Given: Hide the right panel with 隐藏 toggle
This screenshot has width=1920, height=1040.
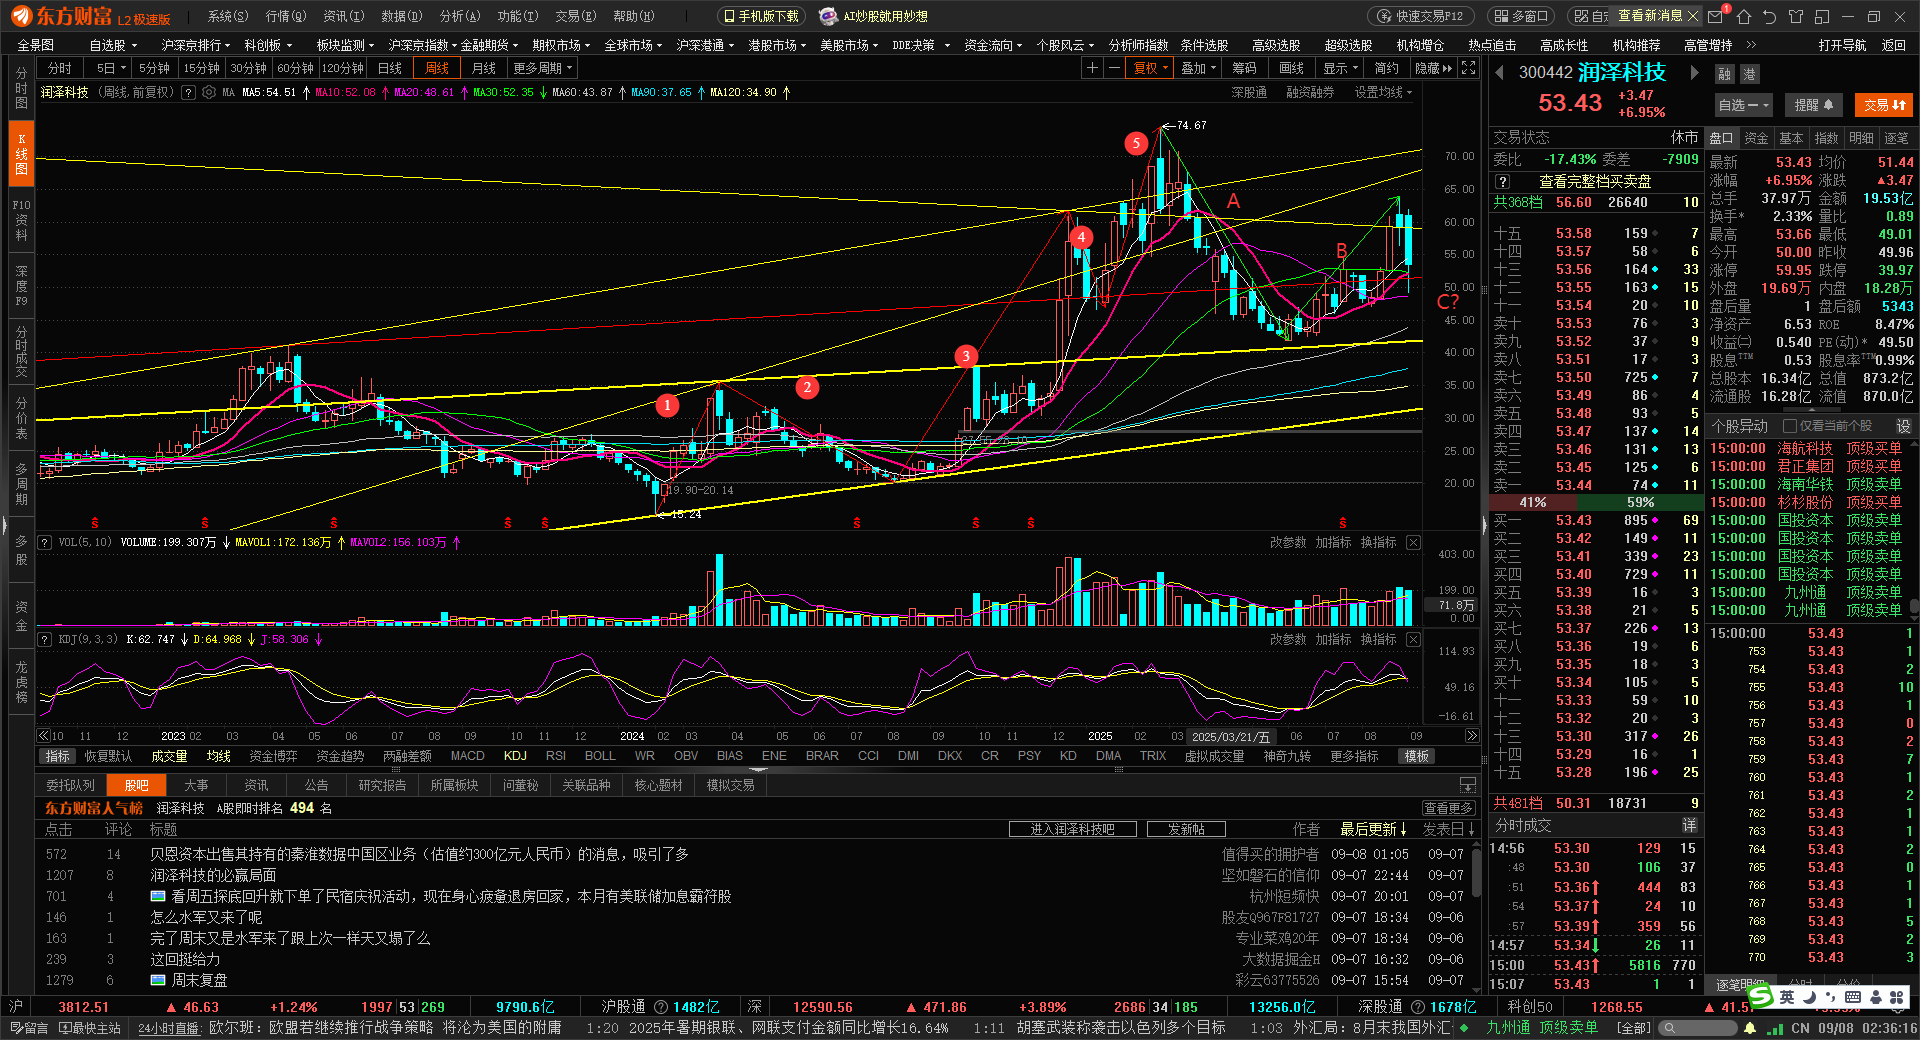Looking at the screenshot, I should point(1433,68).
